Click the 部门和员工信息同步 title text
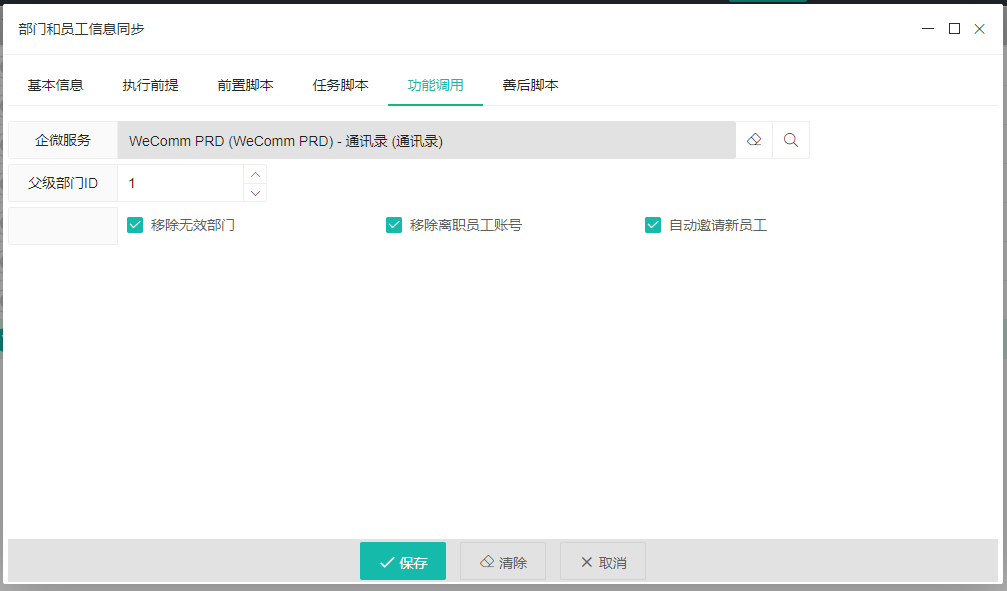The width and height of the screenshot is (1007, 591). (82, 29)
